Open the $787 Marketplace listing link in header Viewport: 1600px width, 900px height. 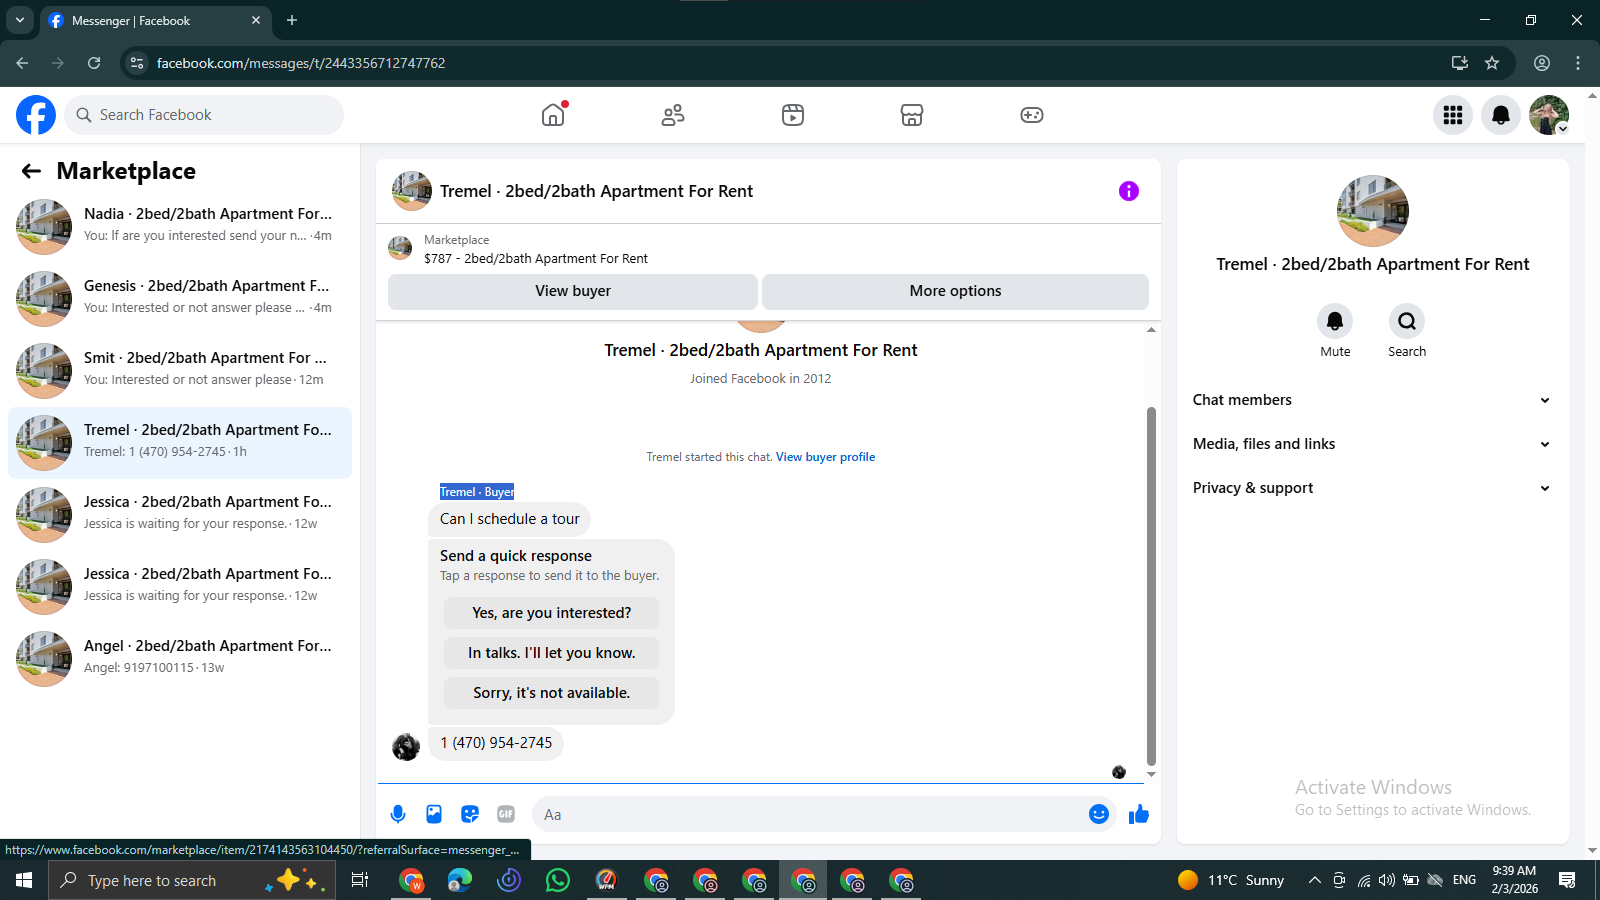[535, 258]
